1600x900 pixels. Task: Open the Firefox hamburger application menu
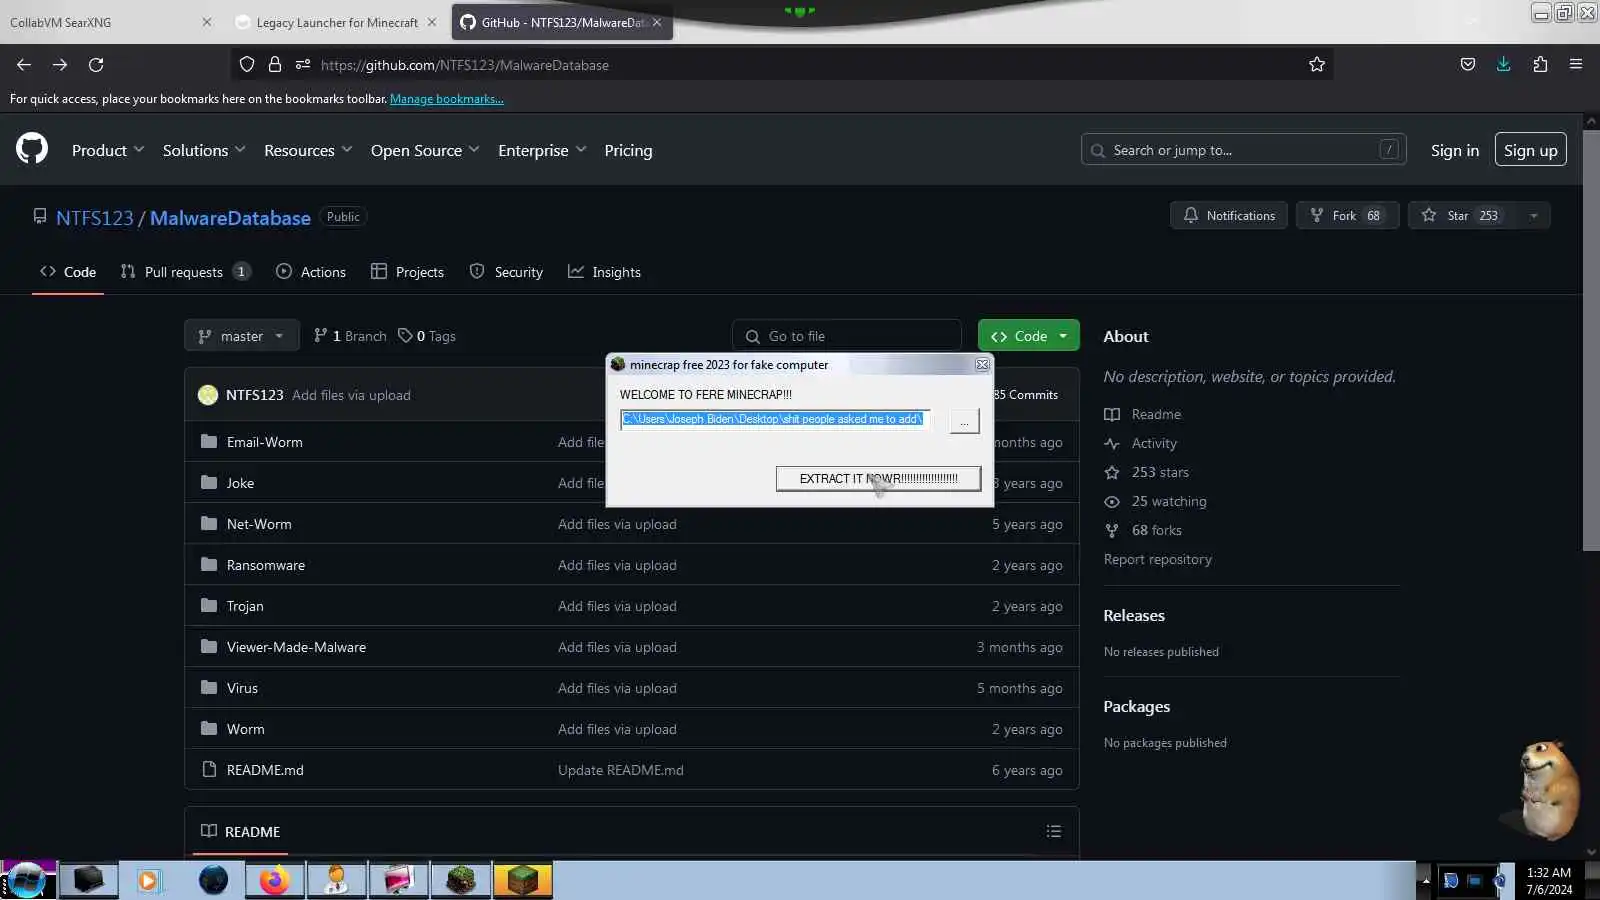pyautogui.click(x=1576, y=65)
